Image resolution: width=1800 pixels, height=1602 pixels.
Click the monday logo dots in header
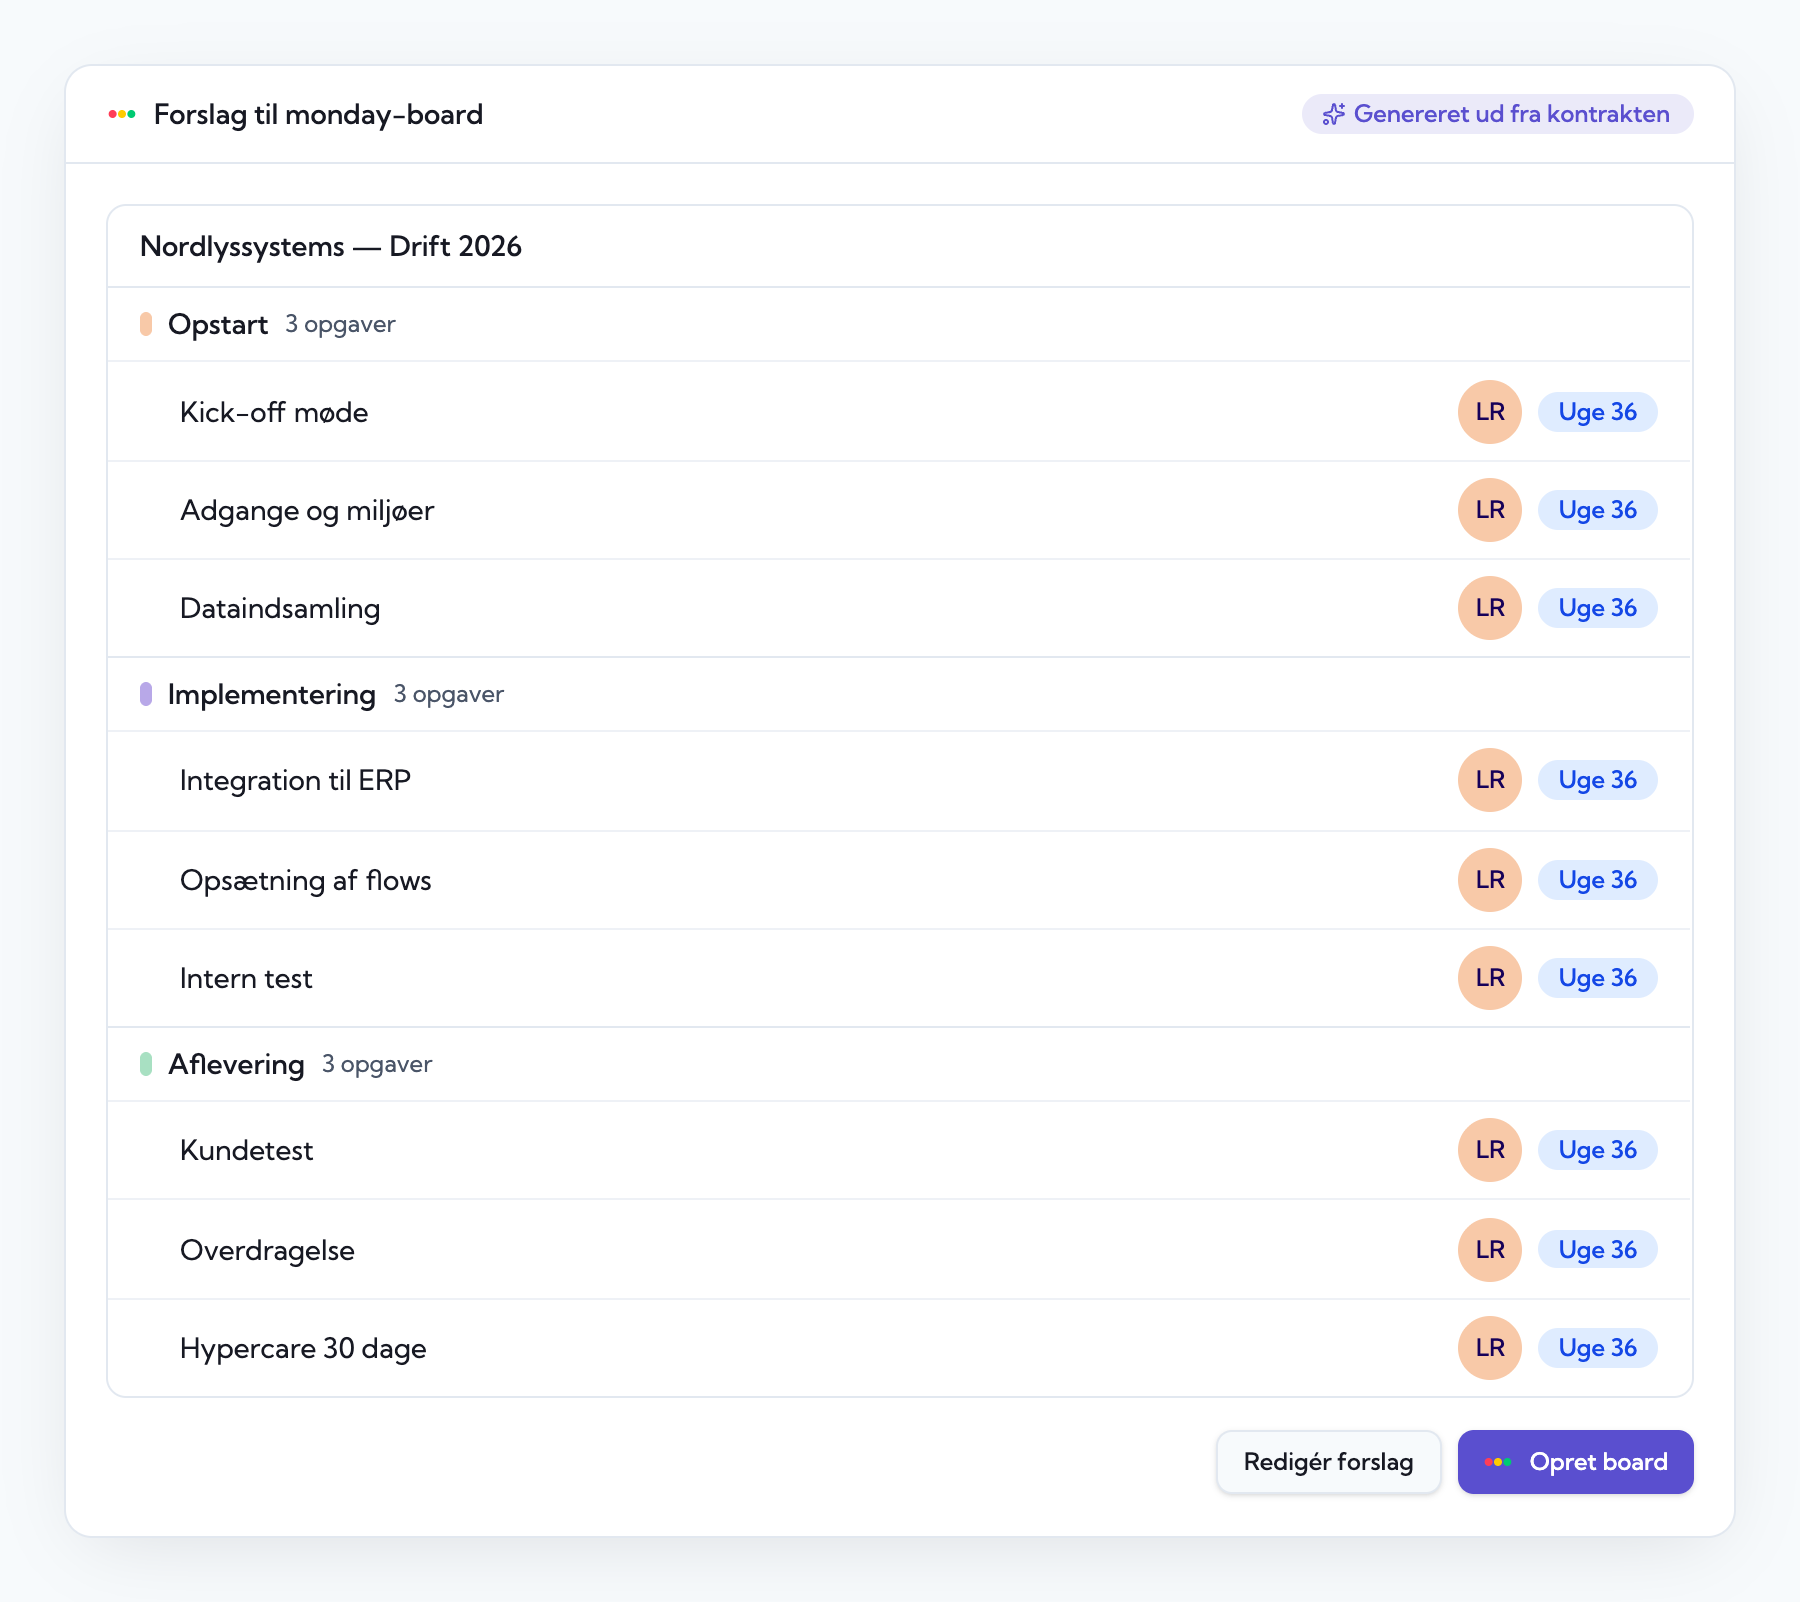[122, 114]
